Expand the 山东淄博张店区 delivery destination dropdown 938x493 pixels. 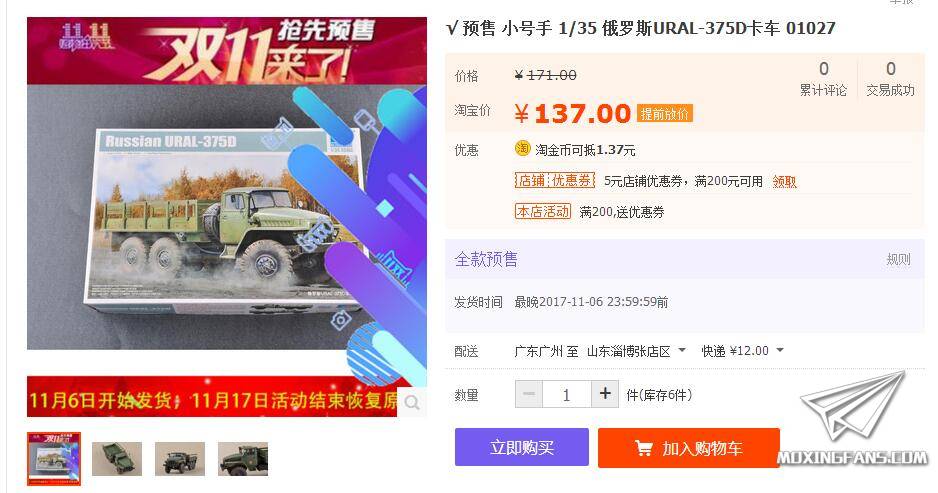pos(636,351)
